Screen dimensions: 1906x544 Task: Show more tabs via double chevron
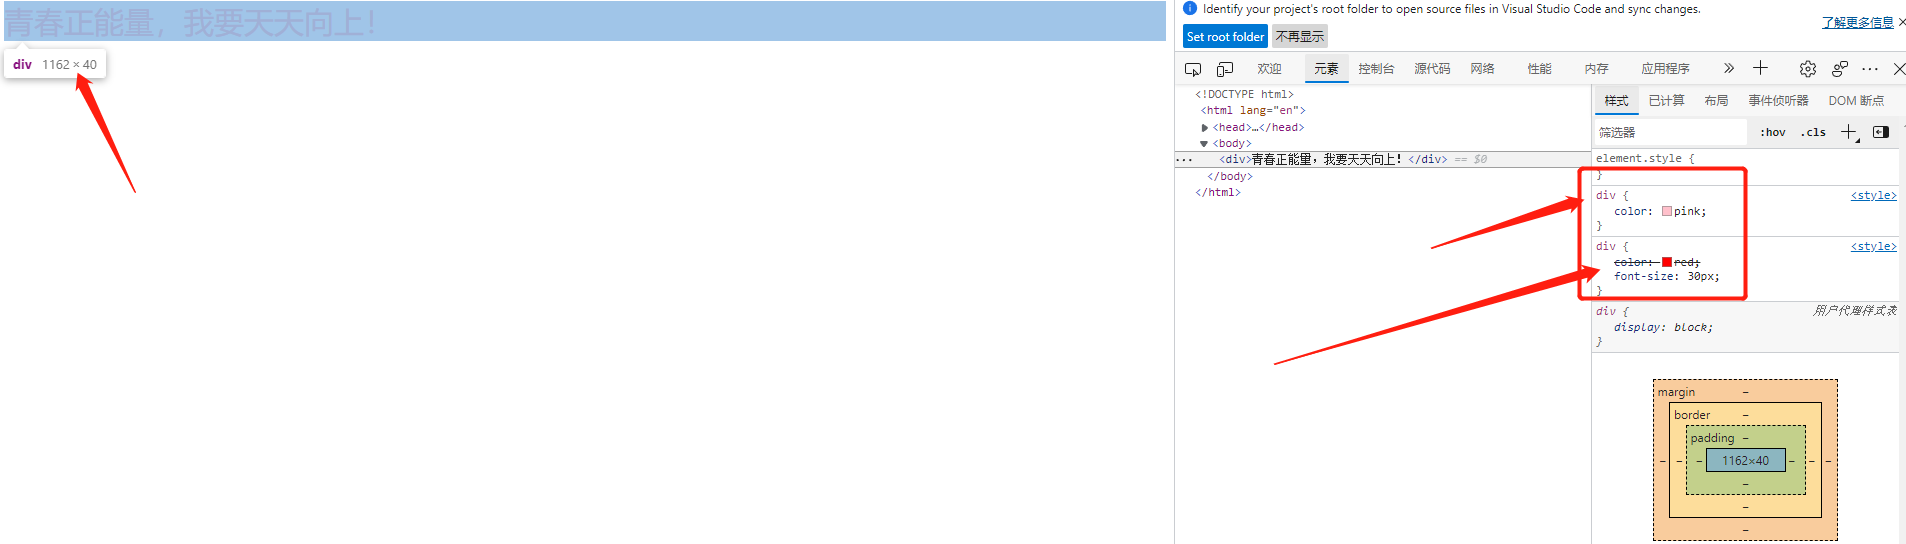click(x=1729, y=68)
